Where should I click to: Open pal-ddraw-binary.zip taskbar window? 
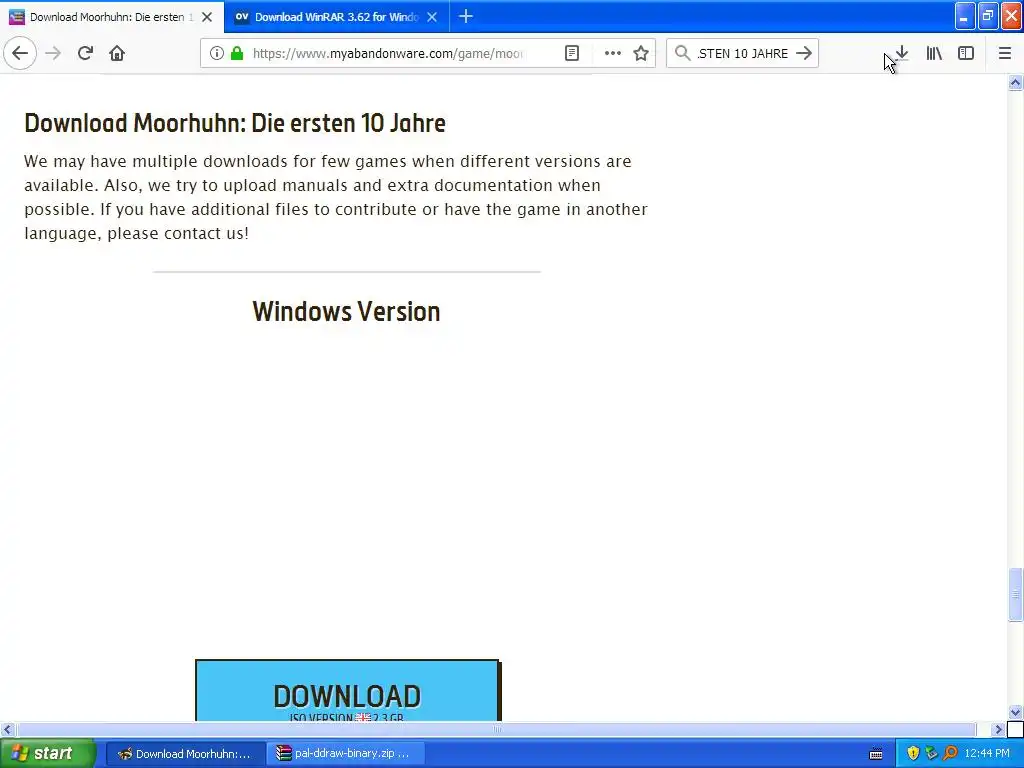347,754
